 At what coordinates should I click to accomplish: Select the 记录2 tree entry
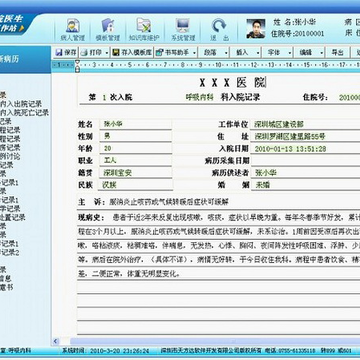(10, 252)
